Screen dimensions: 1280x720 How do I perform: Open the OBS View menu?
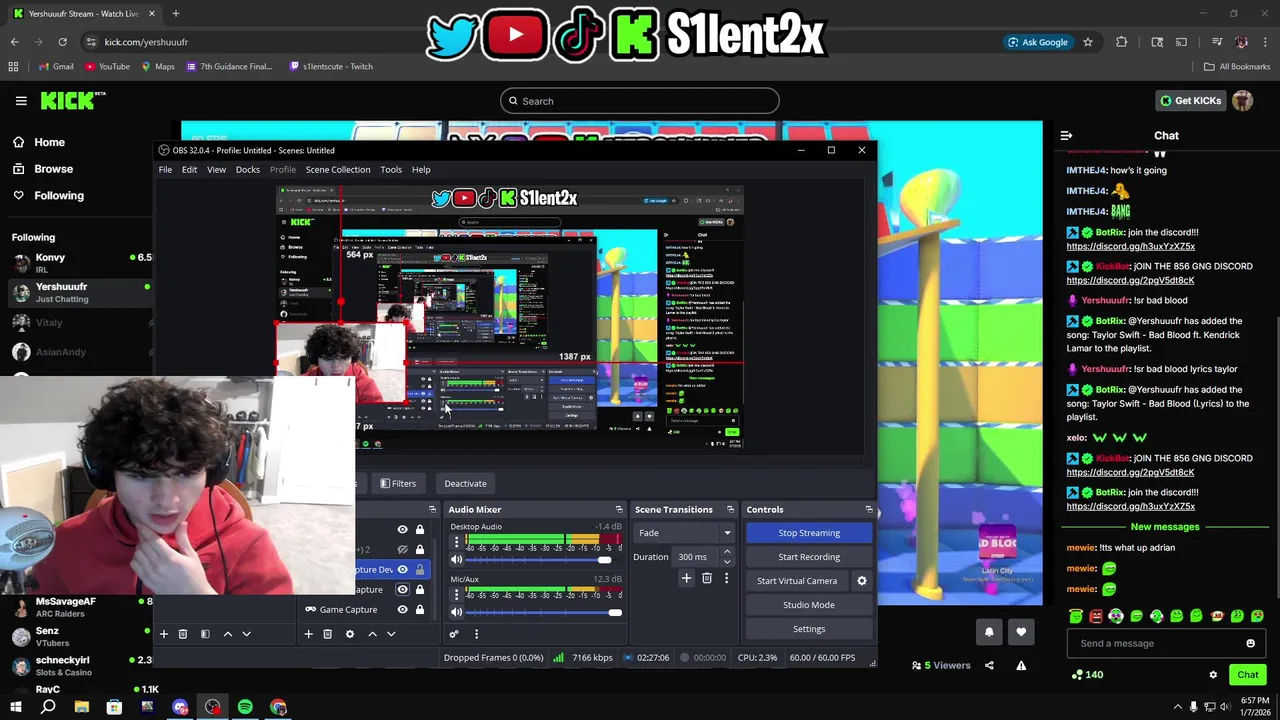(216, 169)
